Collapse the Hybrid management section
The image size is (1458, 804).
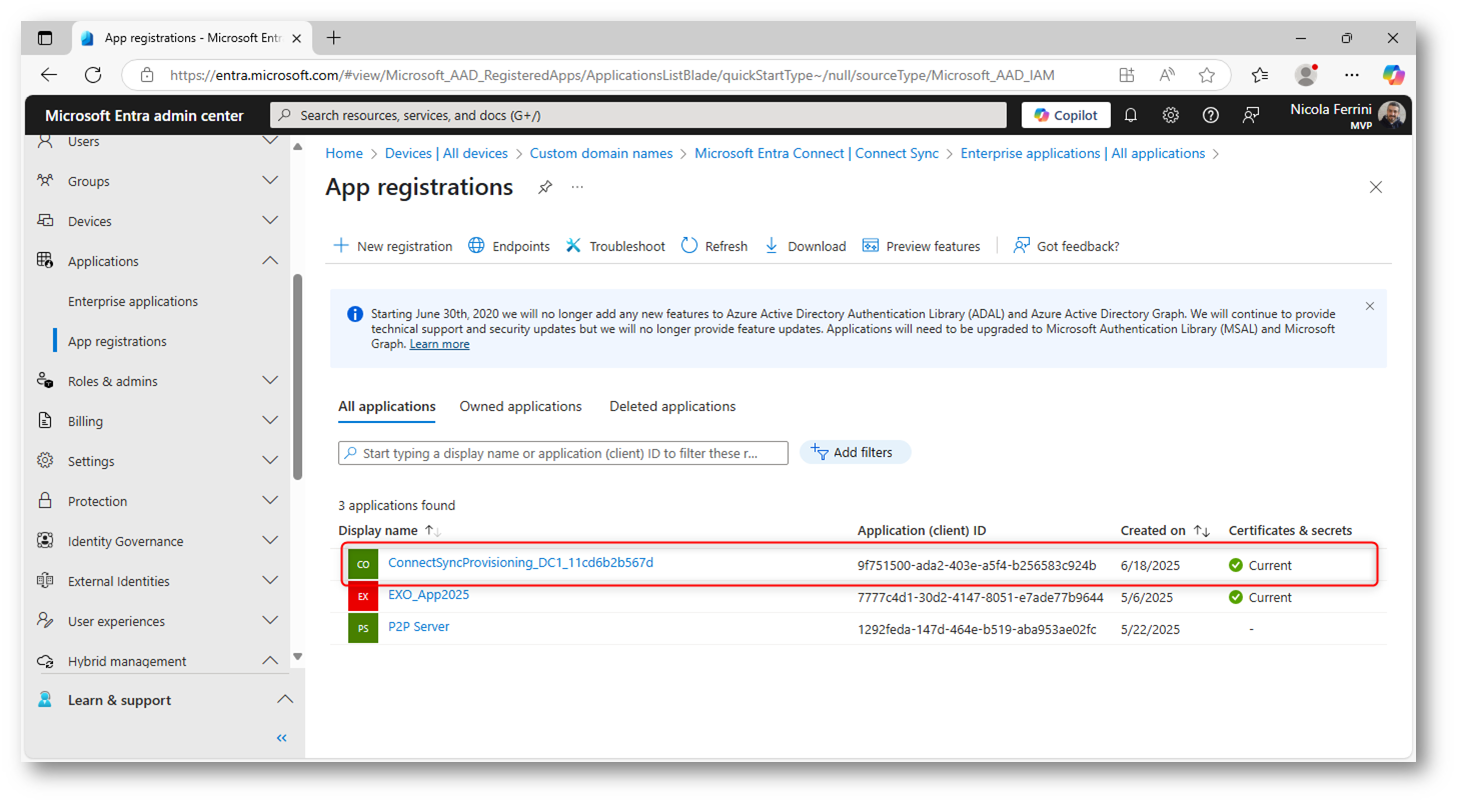click(x=270, y=661)
